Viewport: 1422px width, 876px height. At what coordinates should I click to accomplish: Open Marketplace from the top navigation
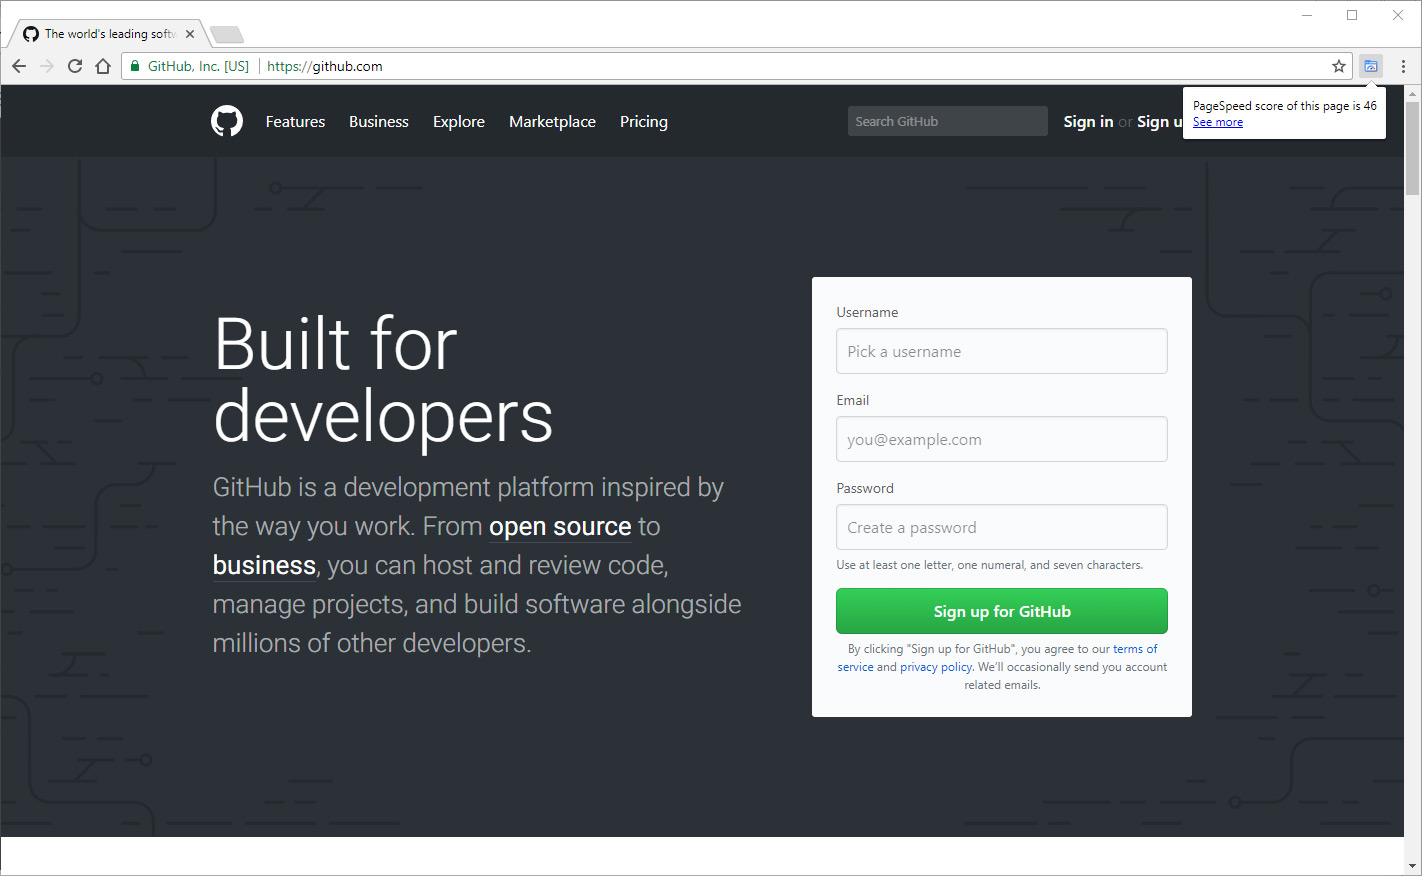[552, 121]
